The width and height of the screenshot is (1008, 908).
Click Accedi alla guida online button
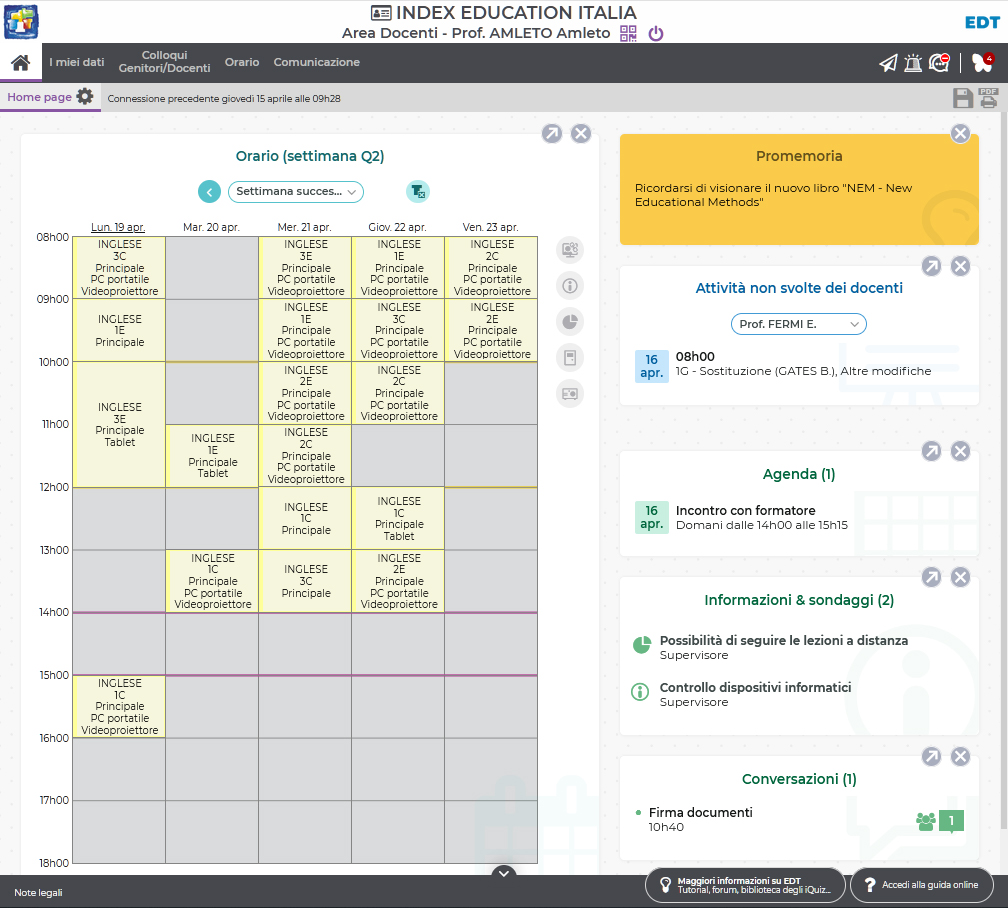[x=921, y=885]
